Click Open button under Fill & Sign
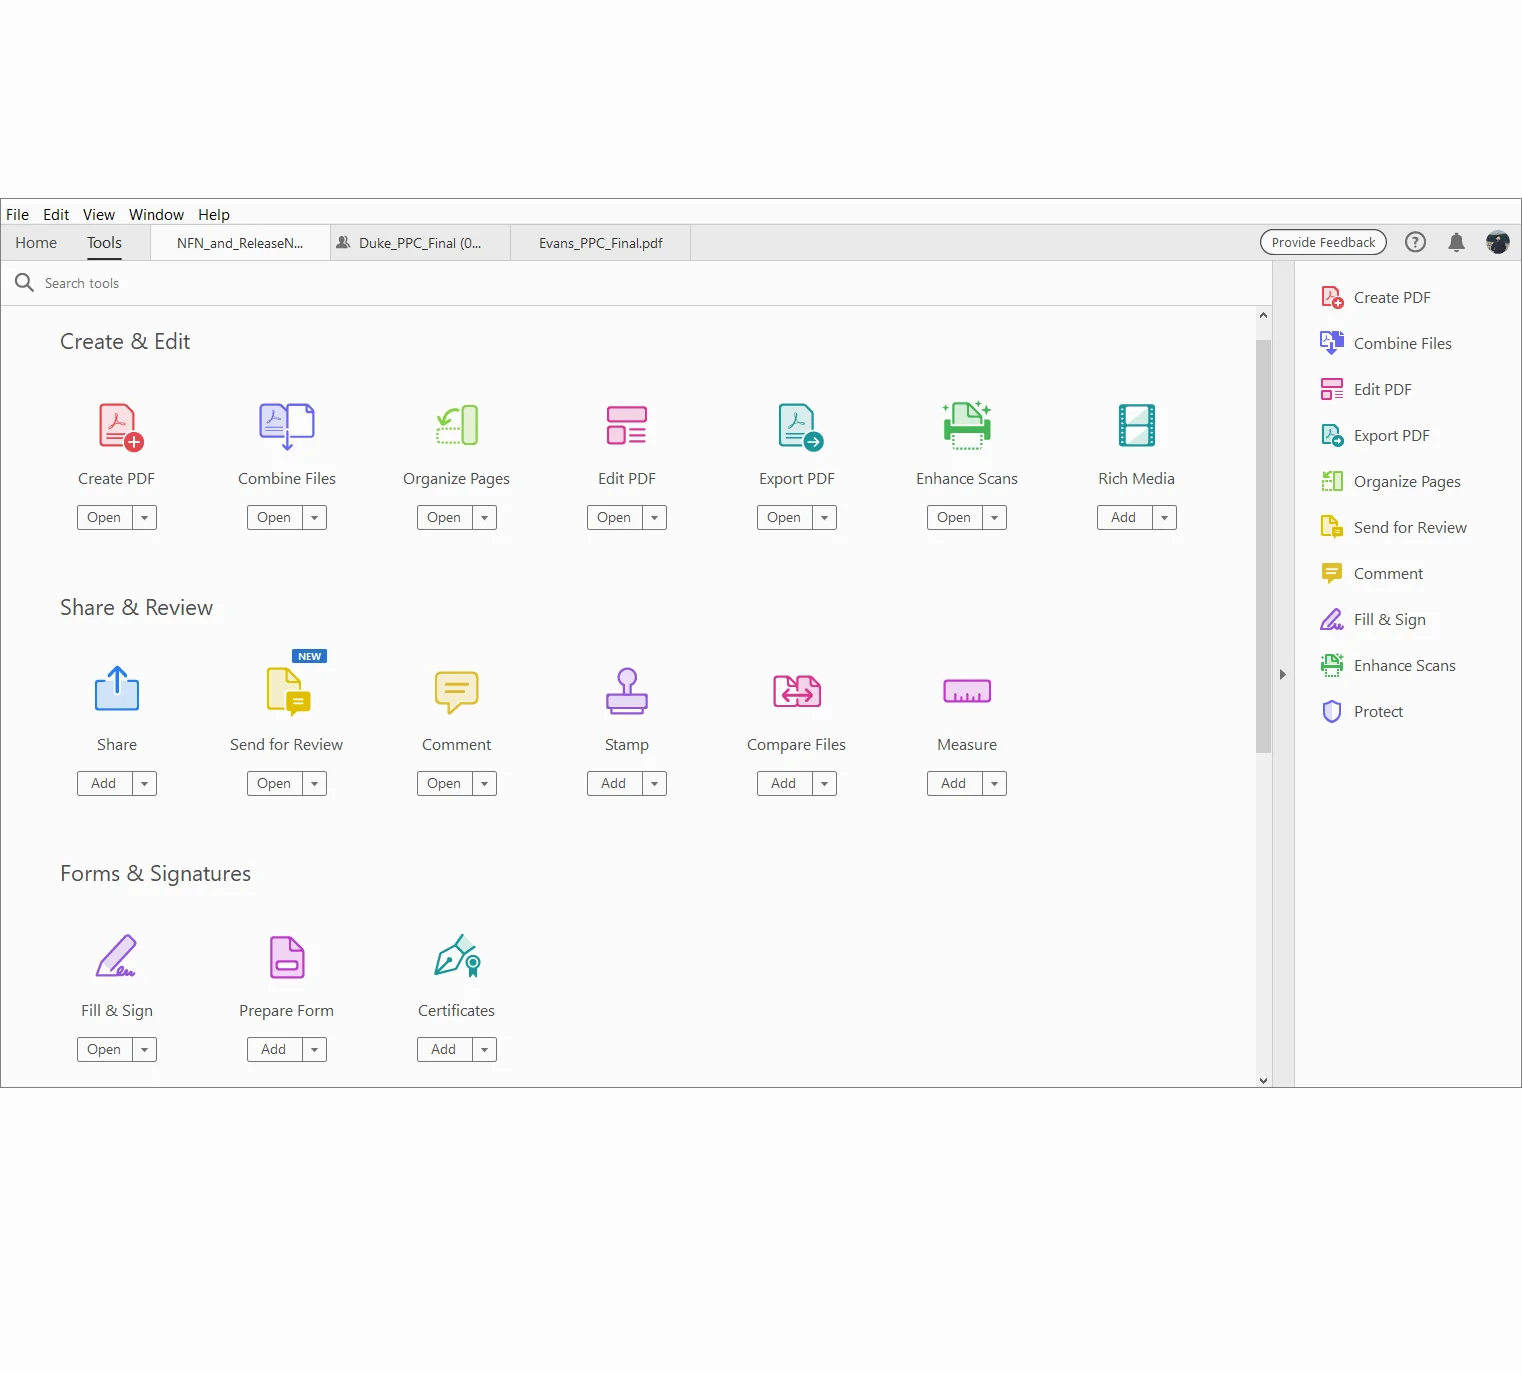This screenshot has width=1522, height=1373. [105, 1050]
